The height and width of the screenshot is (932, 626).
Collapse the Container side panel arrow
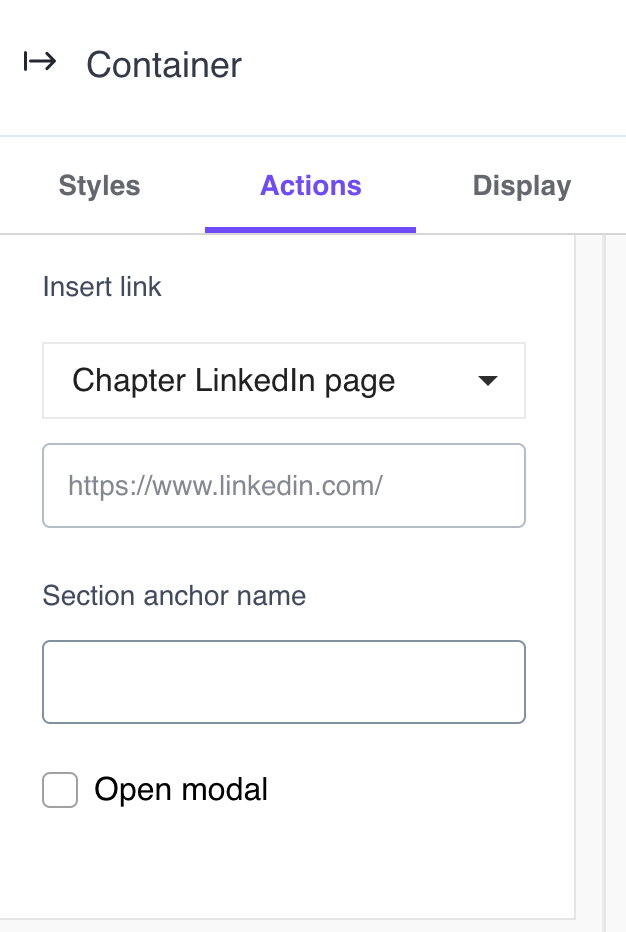click(40, 63)
